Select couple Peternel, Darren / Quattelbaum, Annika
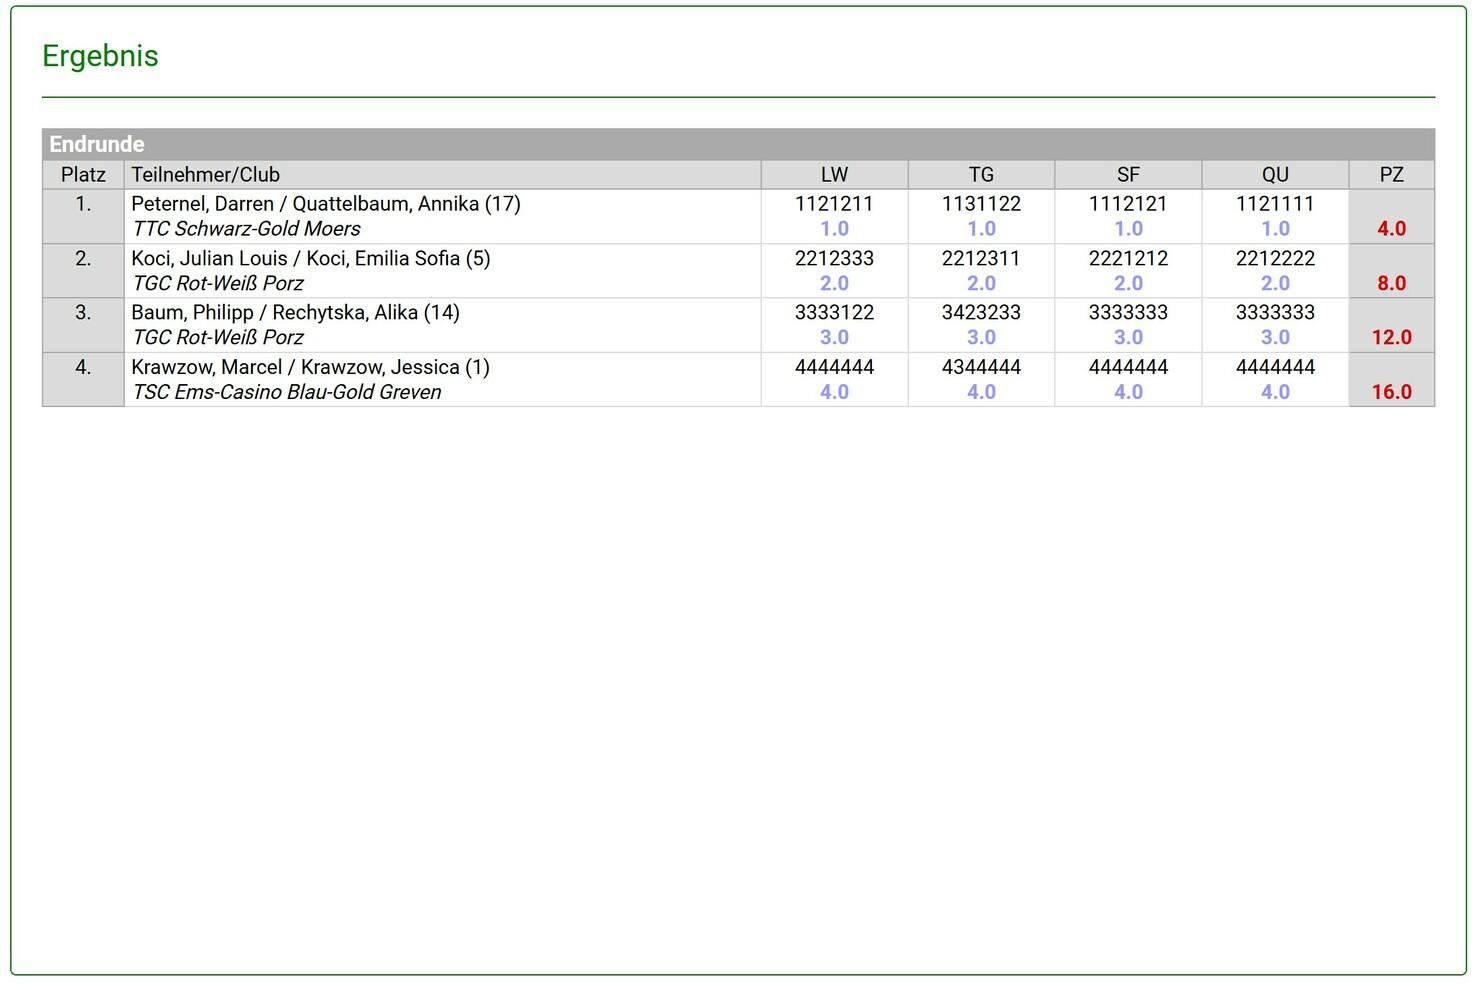Viewport: 1482px width, 987px height. (x=325, y=204)
